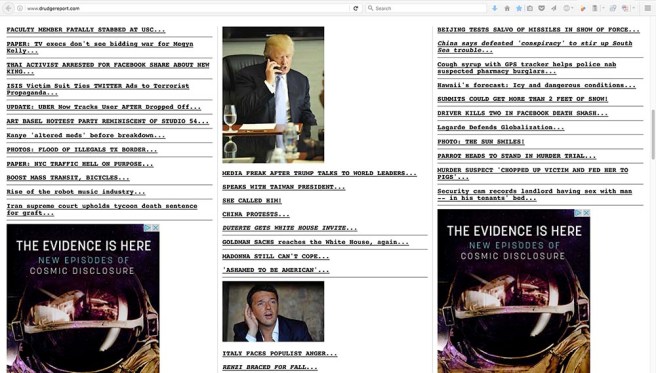Open 'SHE CALLED HIM!' link
The image size is (656, 373).
[252, 201]
